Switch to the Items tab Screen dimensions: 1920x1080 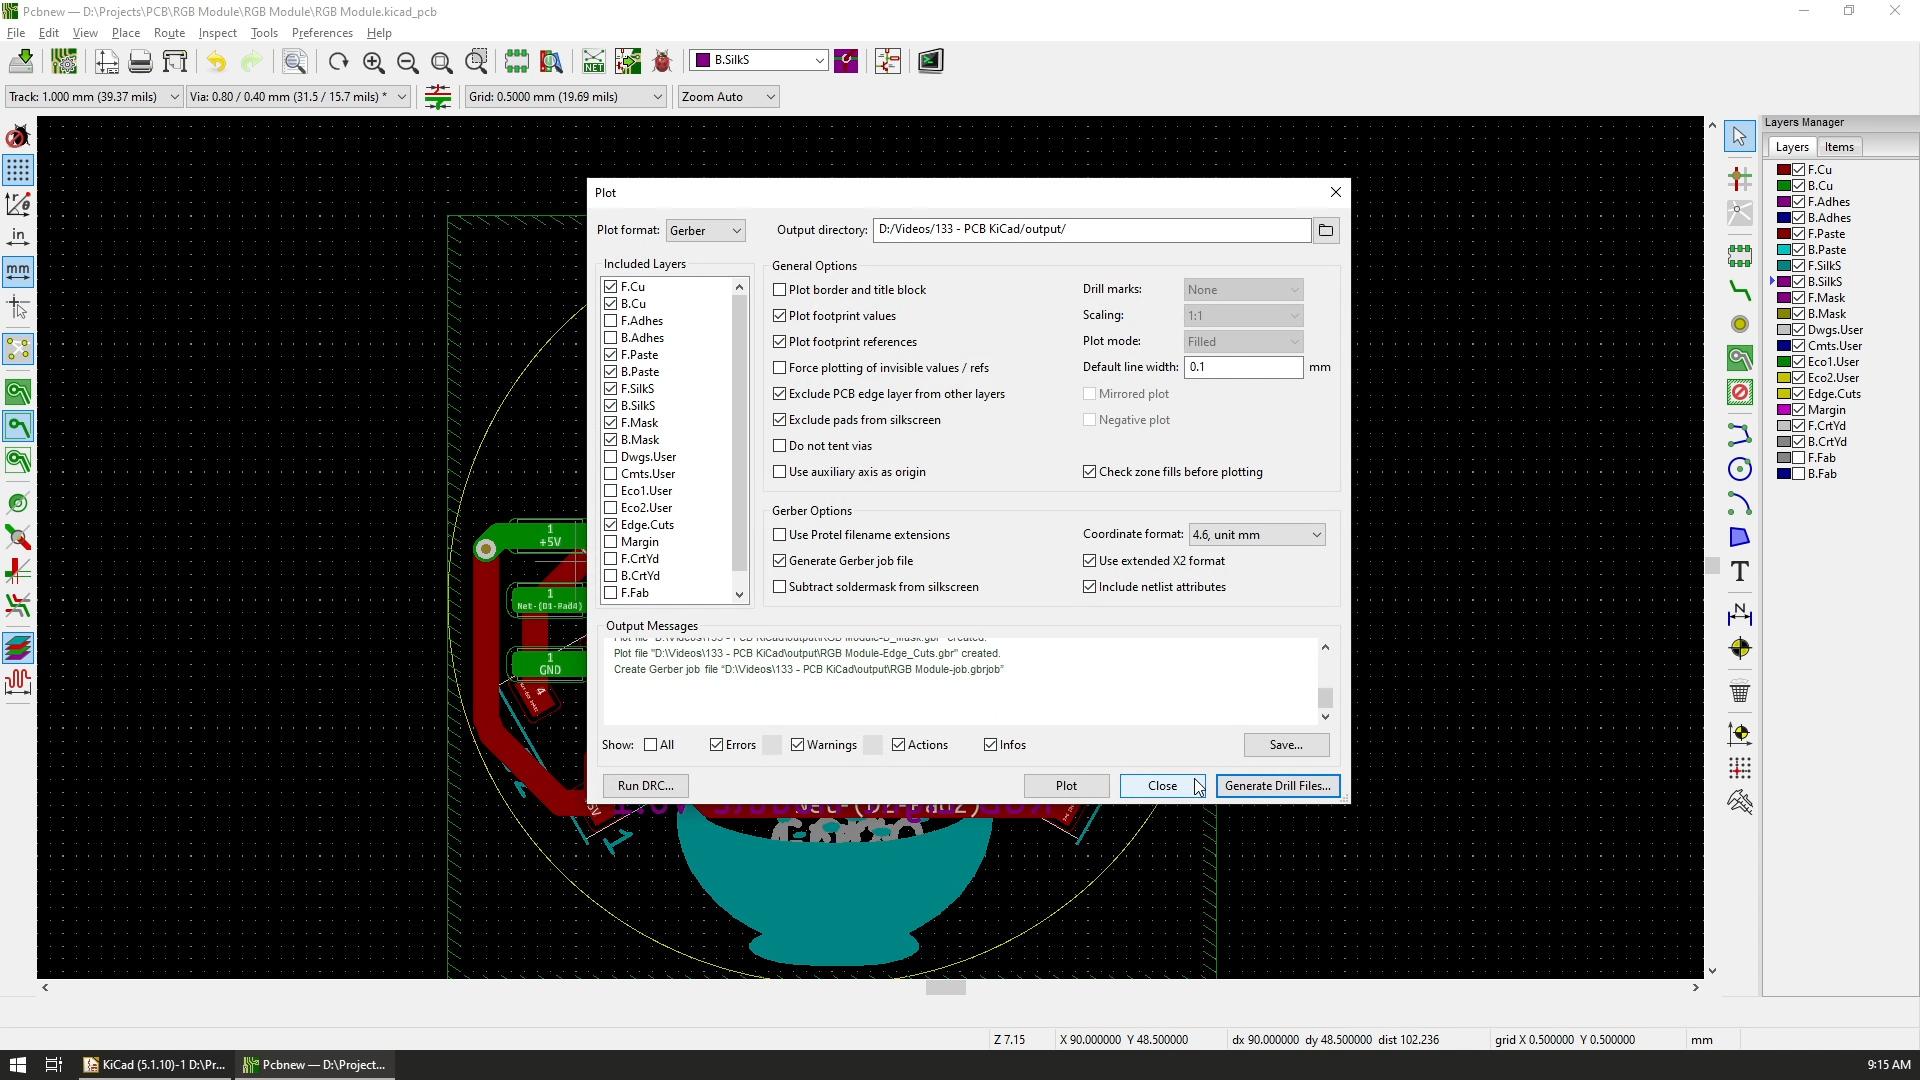point(1838,147)
